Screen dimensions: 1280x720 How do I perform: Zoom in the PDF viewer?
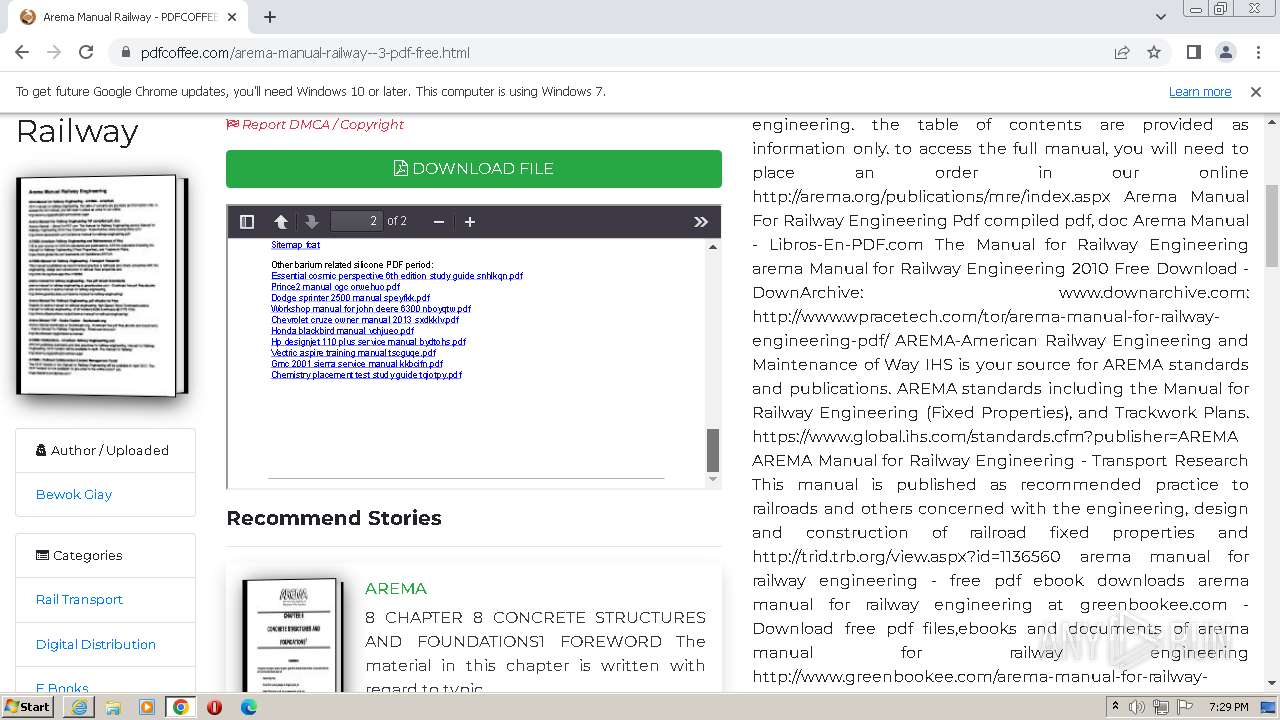click(470, 221)
